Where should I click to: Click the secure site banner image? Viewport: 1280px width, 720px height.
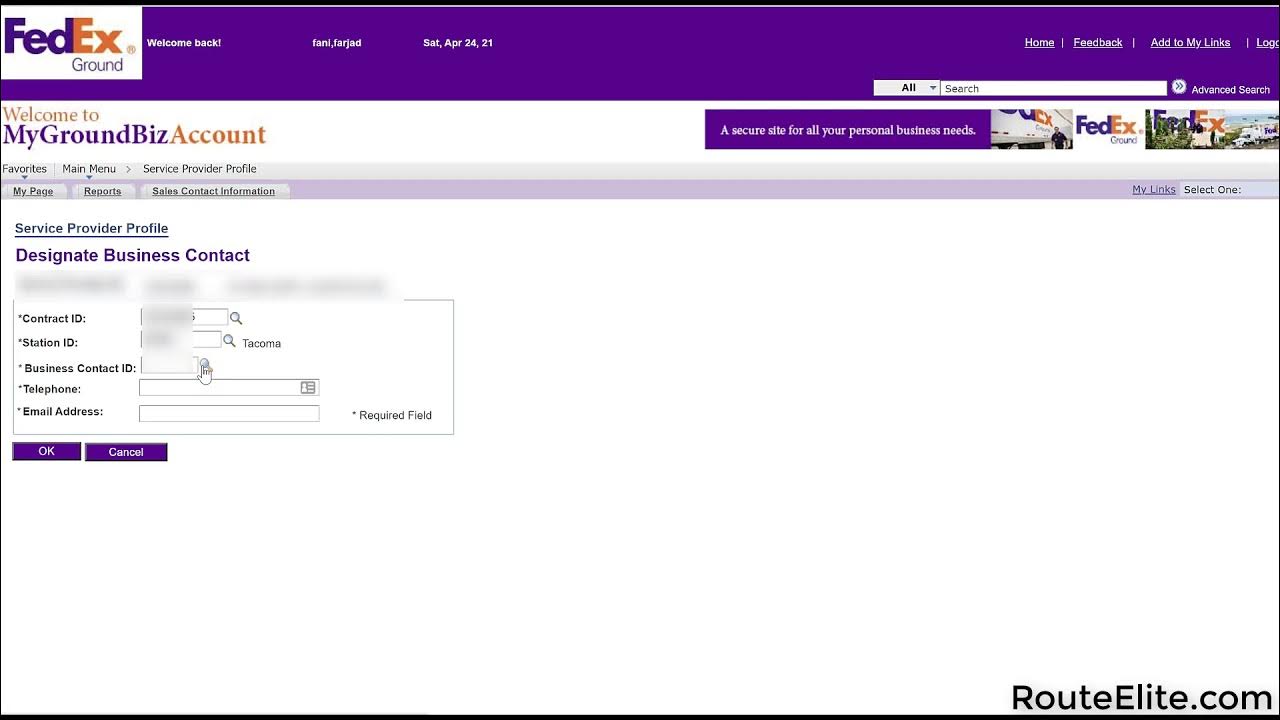click(991, 129)
